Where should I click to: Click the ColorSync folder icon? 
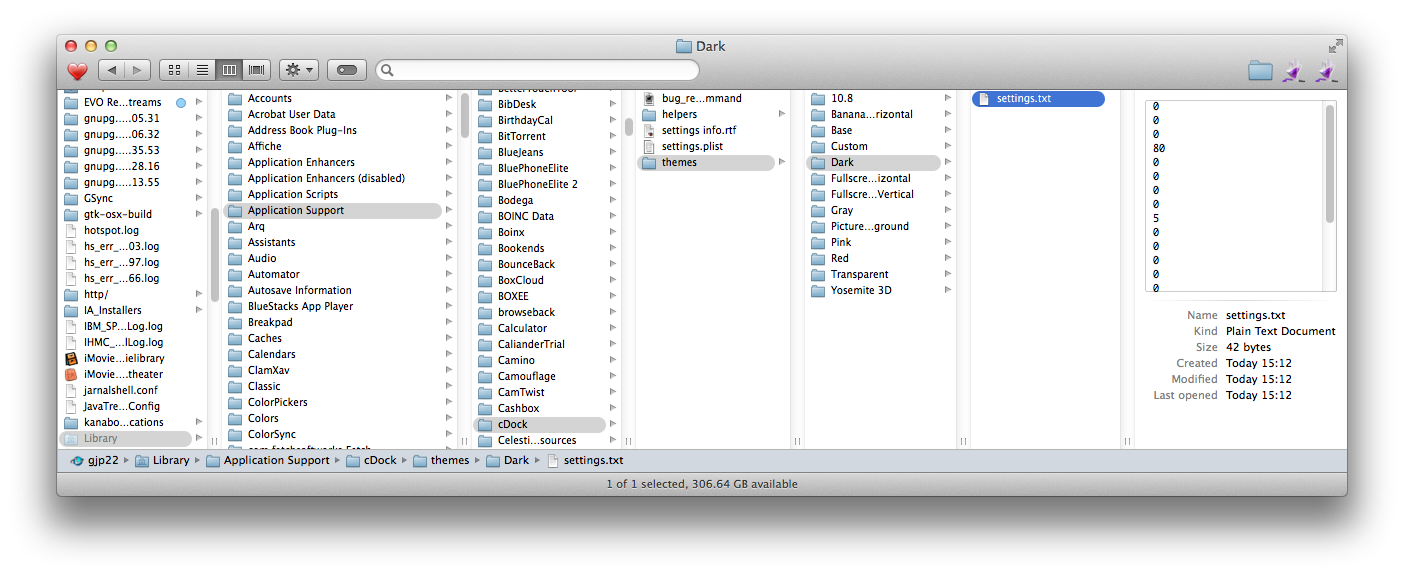coord(235,434)
